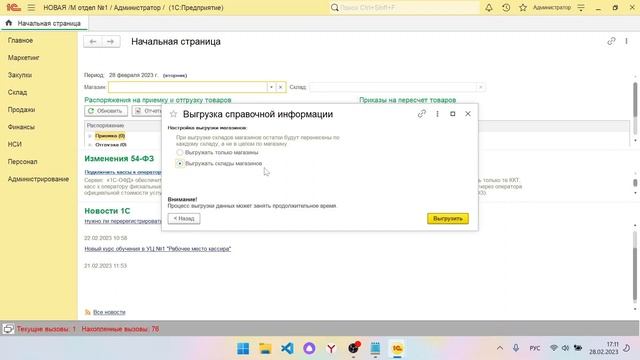Clear the Магазин field with the X button
This screenshot has height=360, width=640.
280,87
